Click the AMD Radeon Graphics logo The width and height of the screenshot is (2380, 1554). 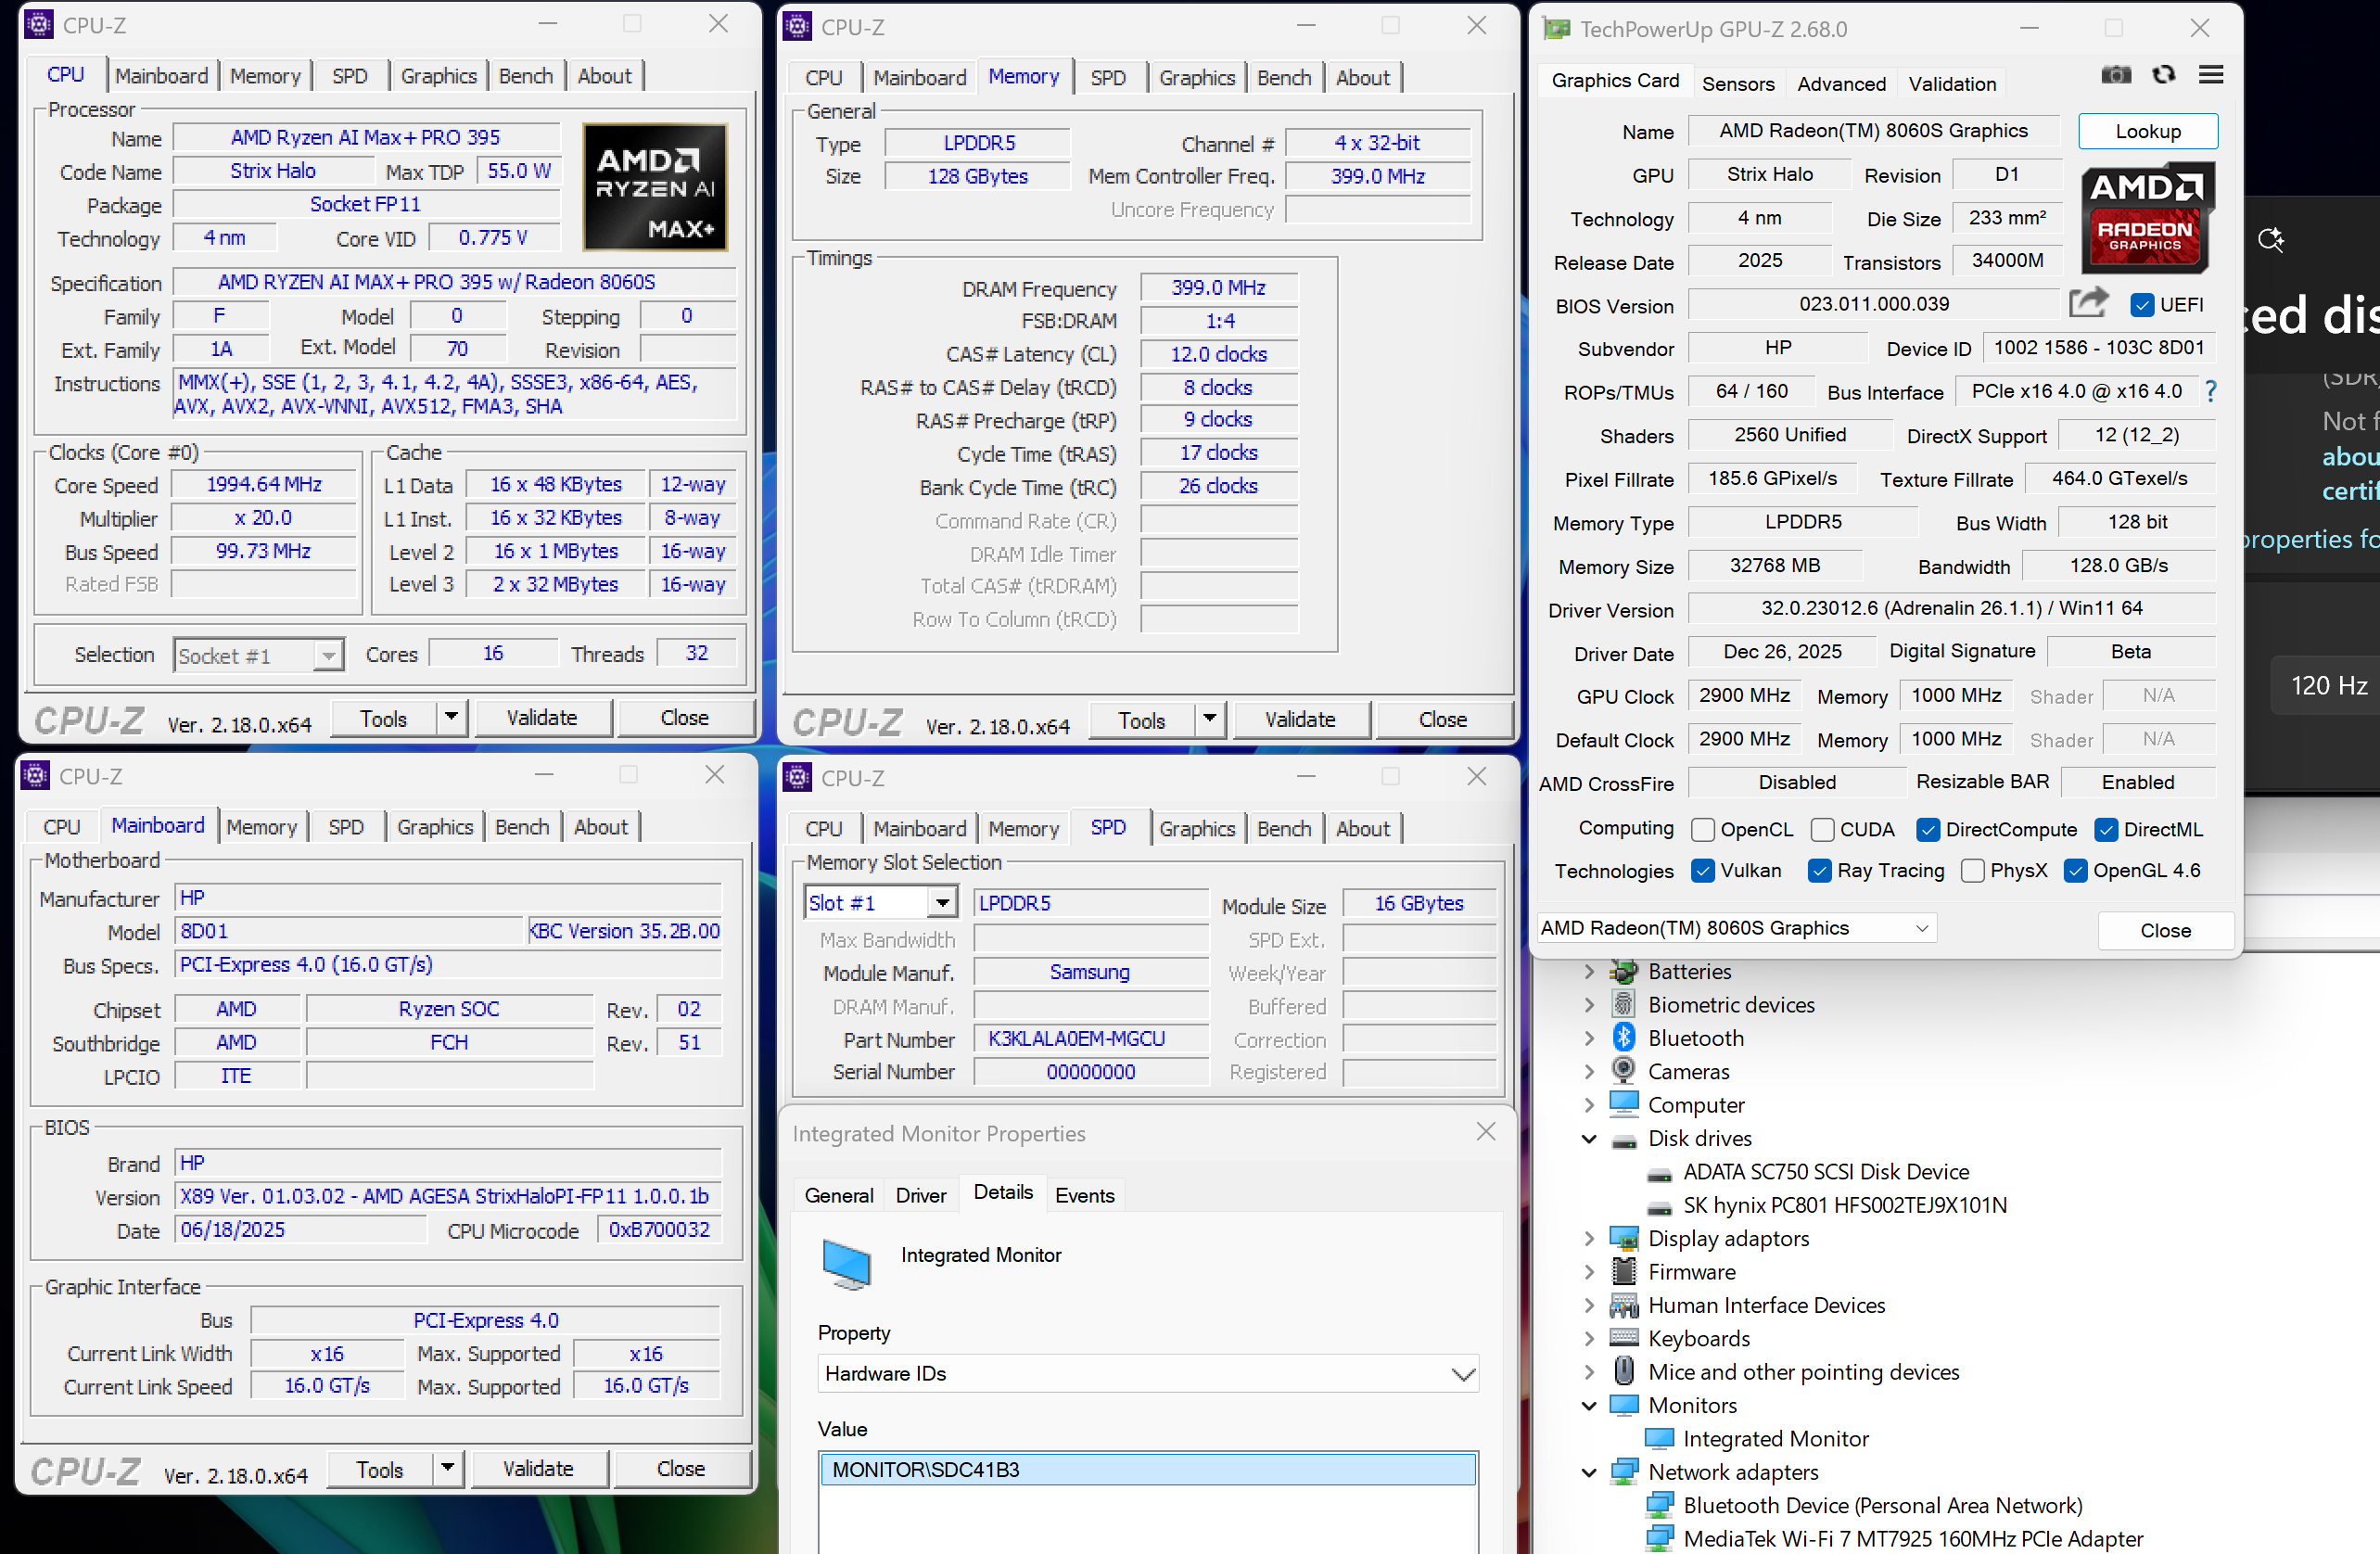pyautogui.click(x=2146, y=218)
